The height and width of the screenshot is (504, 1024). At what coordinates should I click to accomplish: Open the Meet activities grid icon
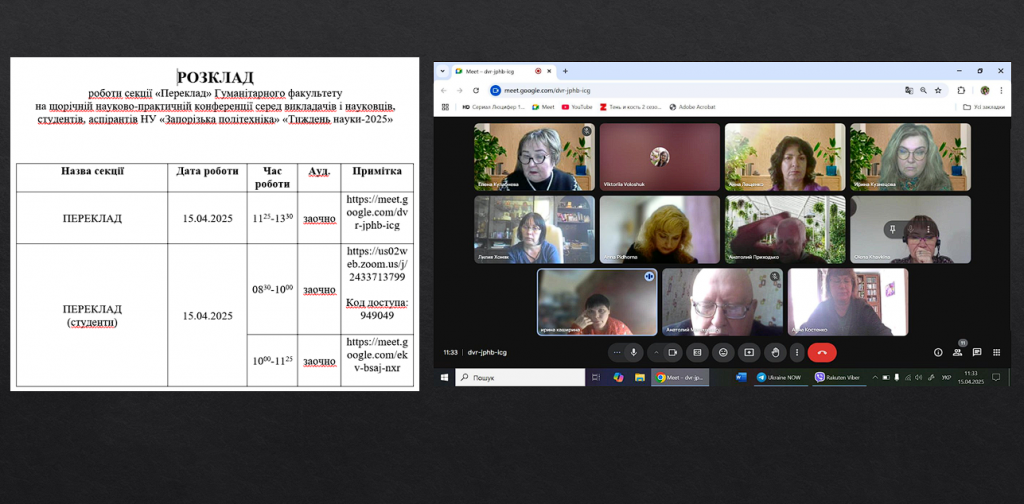click(997, 352)
